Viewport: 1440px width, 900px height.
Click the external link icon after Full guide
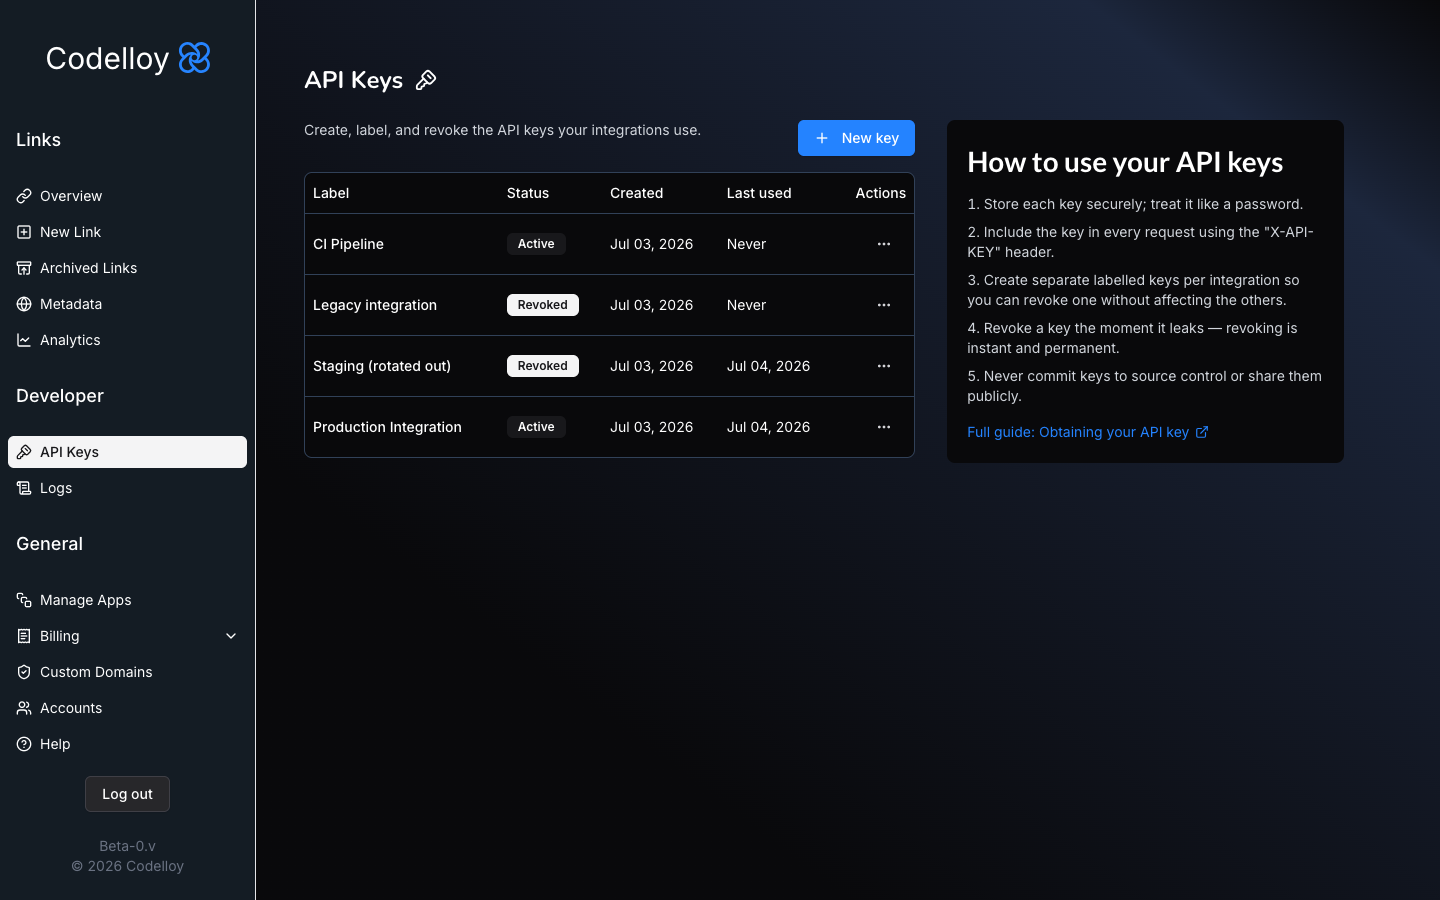tap(1202, 432)
